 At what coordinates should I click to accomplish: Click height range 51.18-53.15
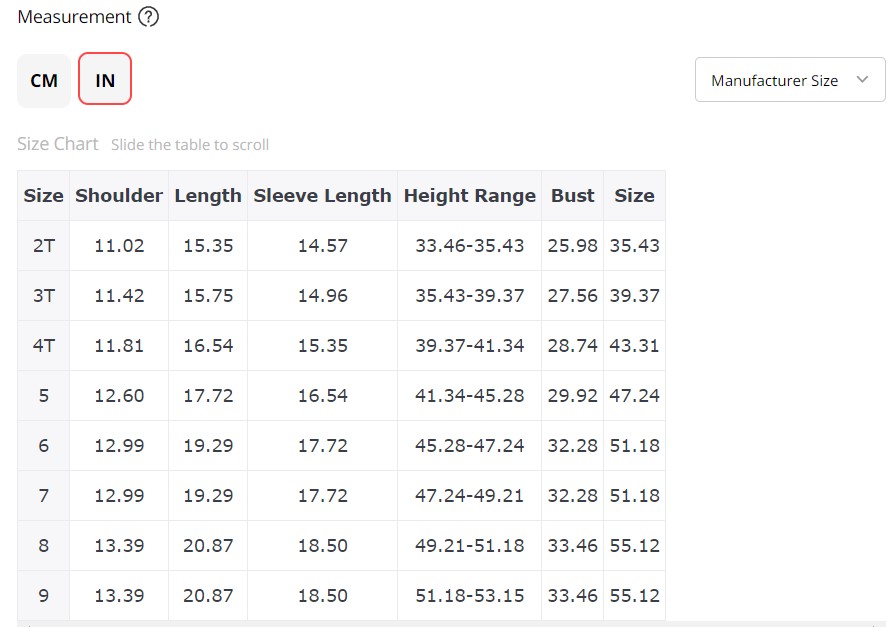click(x=469, y=596)
